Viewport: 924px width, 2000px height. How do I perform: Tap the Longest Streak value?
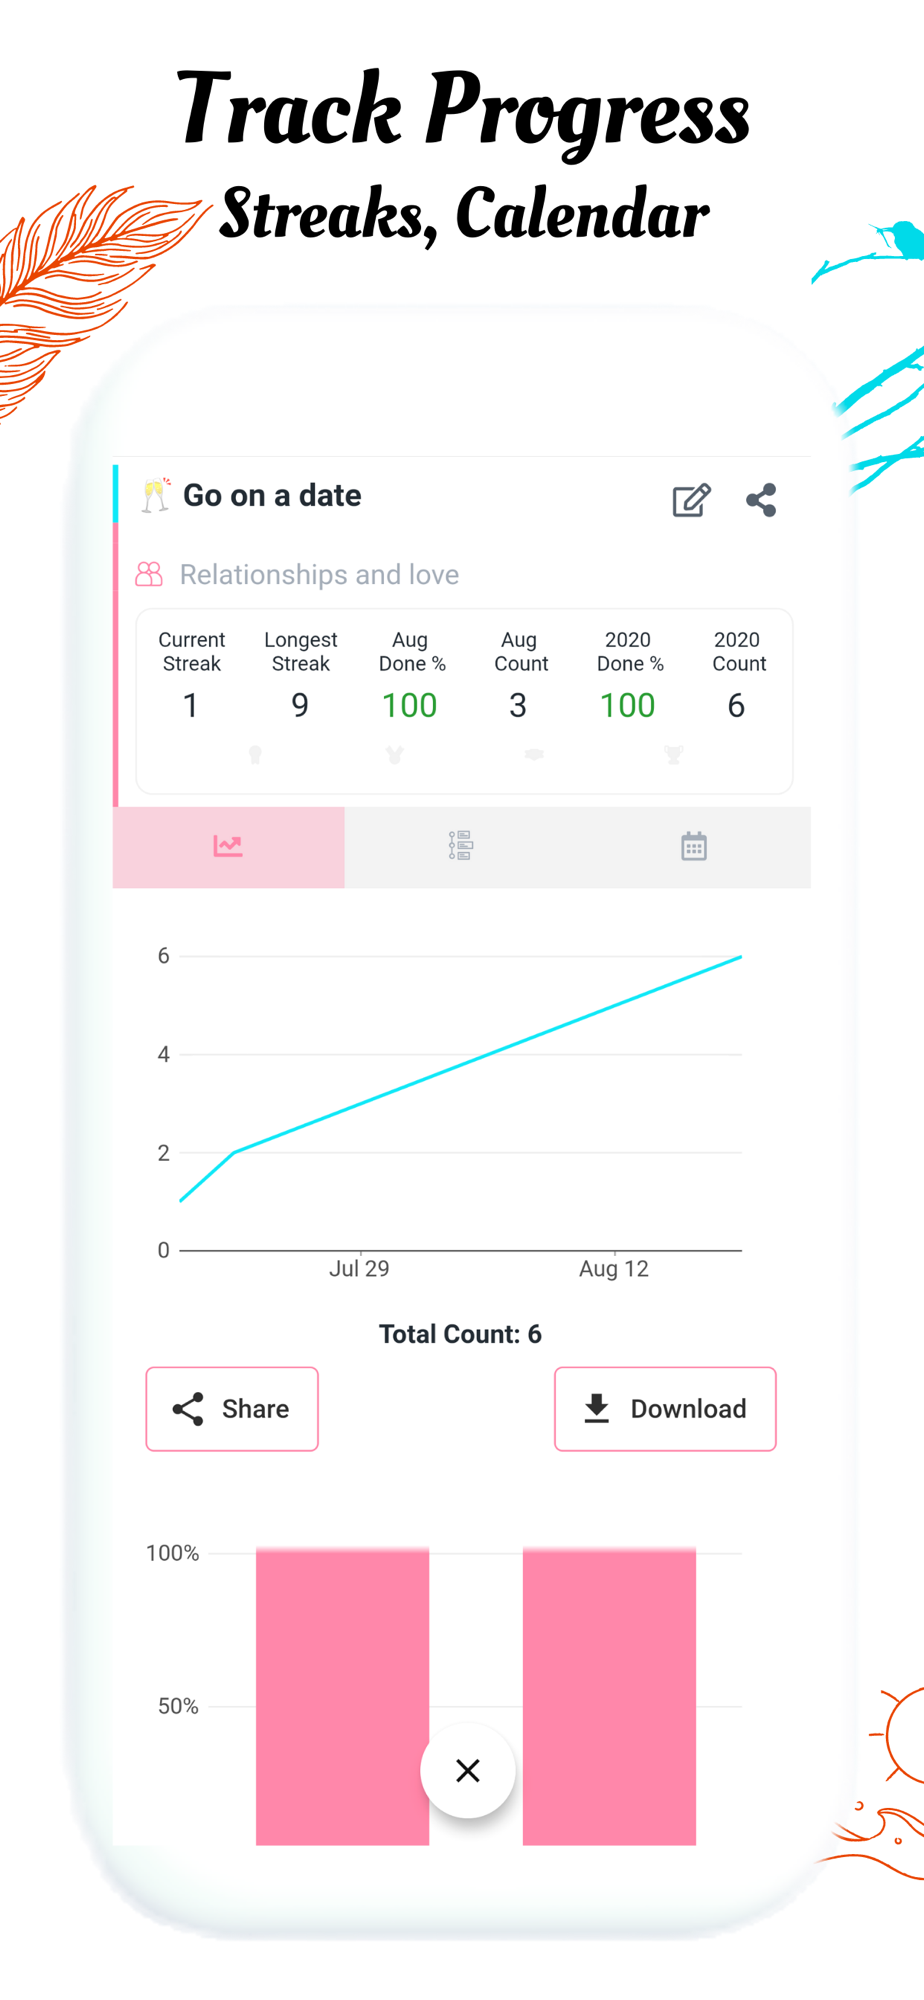[300, 706]
